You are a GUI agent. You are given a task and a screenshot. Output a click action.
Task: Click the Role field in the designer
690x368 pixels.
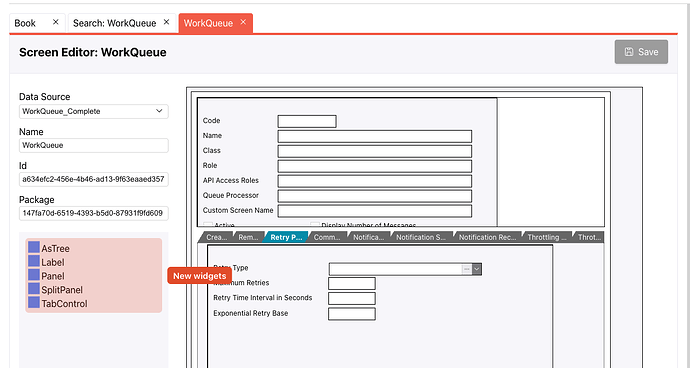375,166
